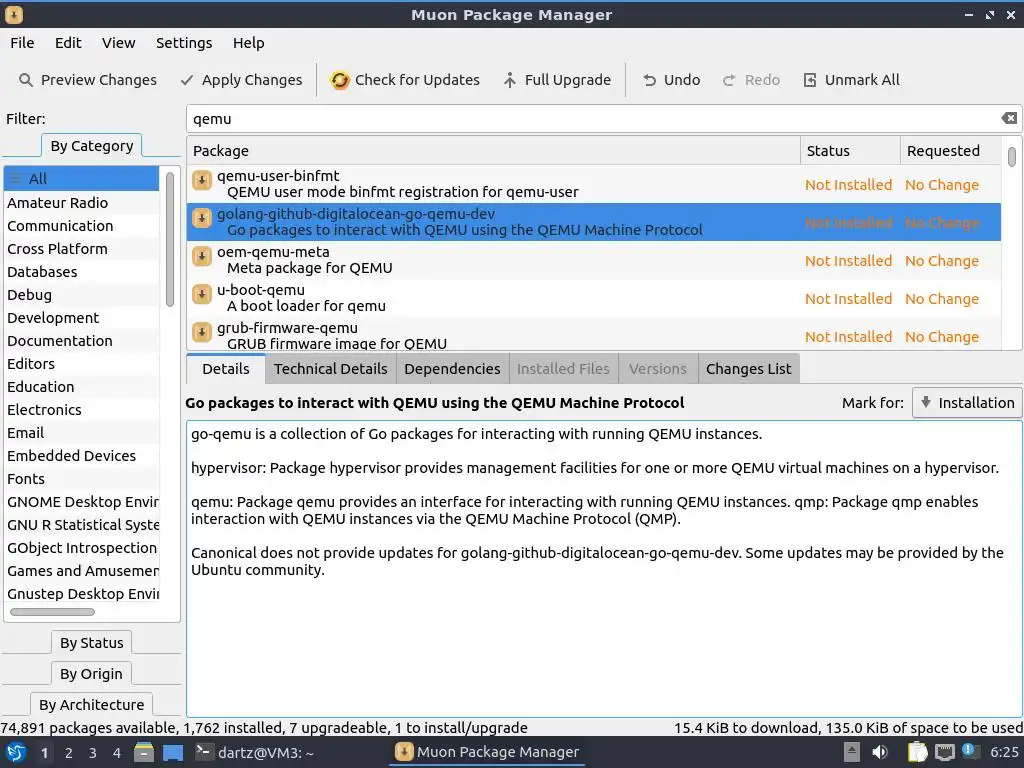
Task: Open the LXQt application menu
Action: pos(15,752)
